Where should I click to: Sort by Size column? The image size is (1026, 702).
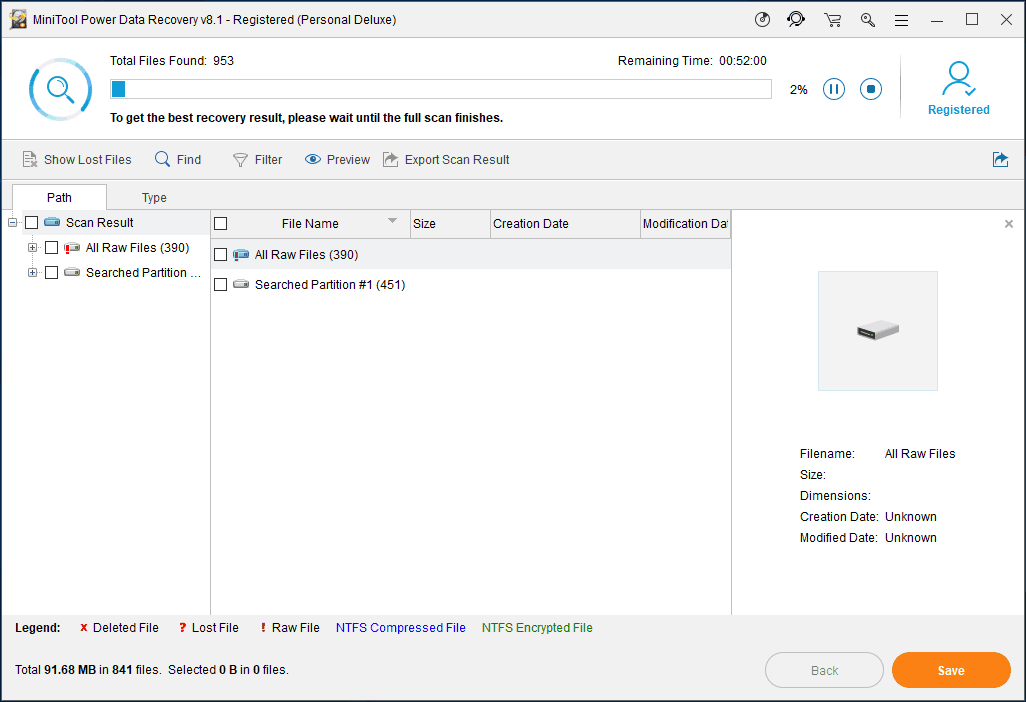[450, 224]
